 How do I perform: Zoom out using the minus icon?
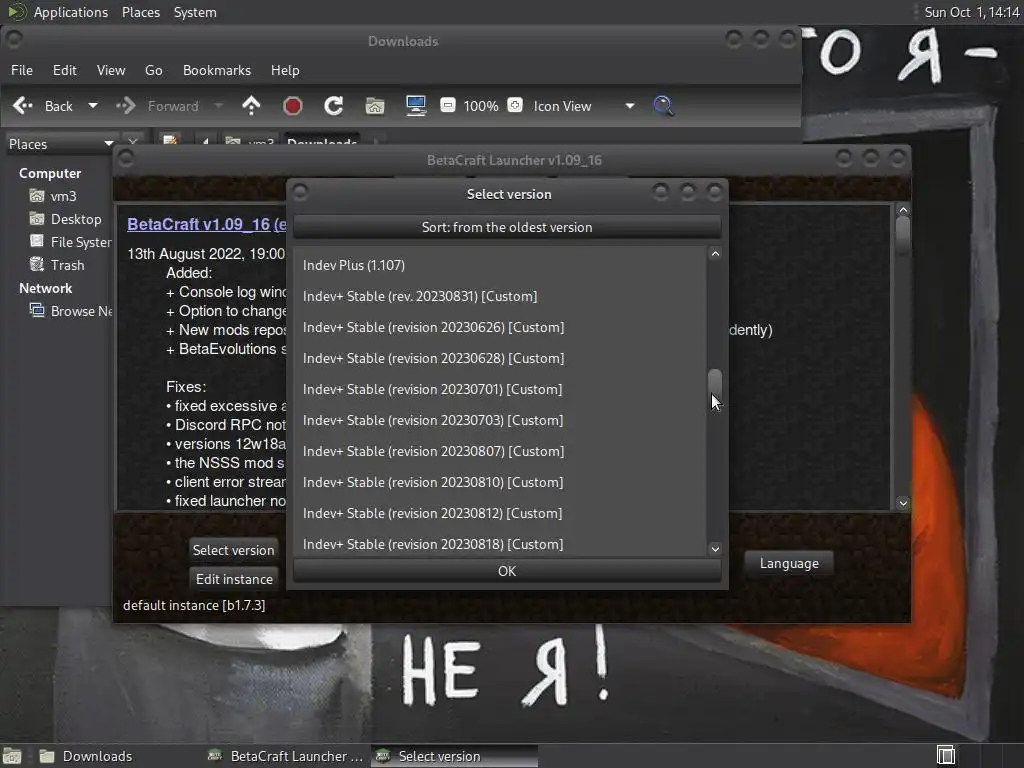[447, 105]
